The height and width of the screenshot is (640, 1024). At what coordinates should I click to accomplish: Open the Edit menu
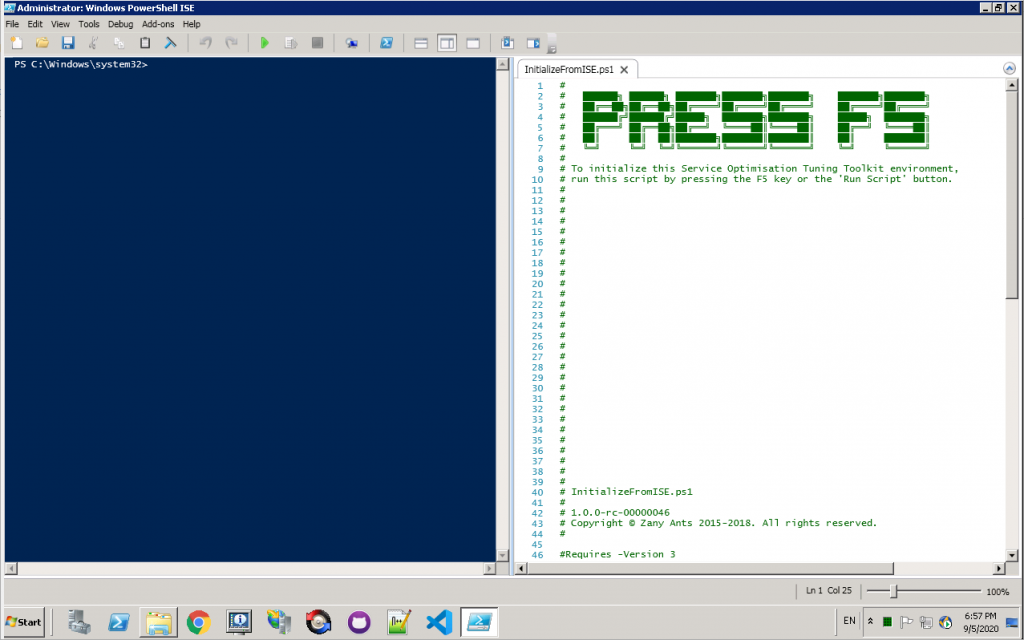click(35, 24)
